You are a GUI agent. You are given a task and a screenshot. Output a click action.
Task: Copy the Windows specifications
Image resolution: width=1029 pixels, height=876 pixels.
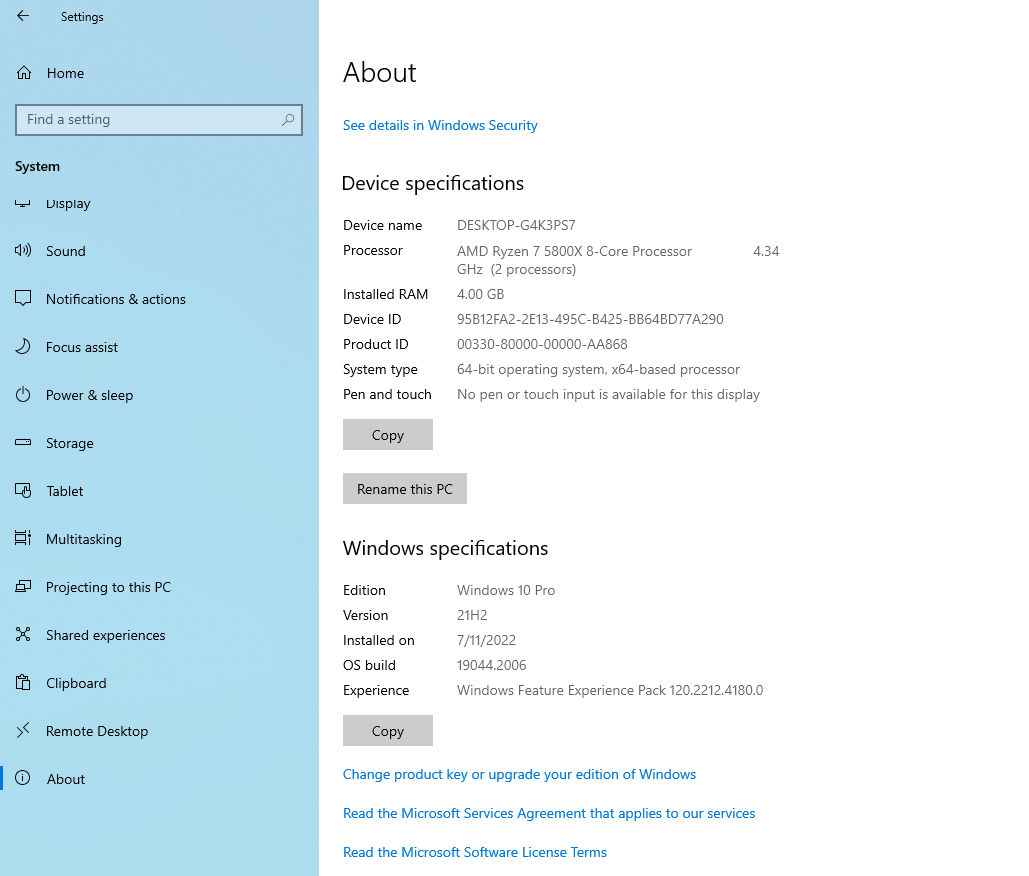pos(388,730)
